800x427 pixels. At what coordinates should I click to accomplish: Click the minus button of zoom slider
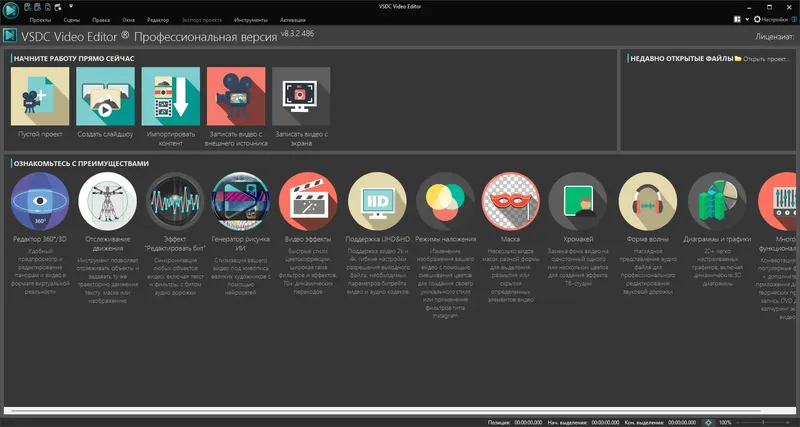(737, 422)
